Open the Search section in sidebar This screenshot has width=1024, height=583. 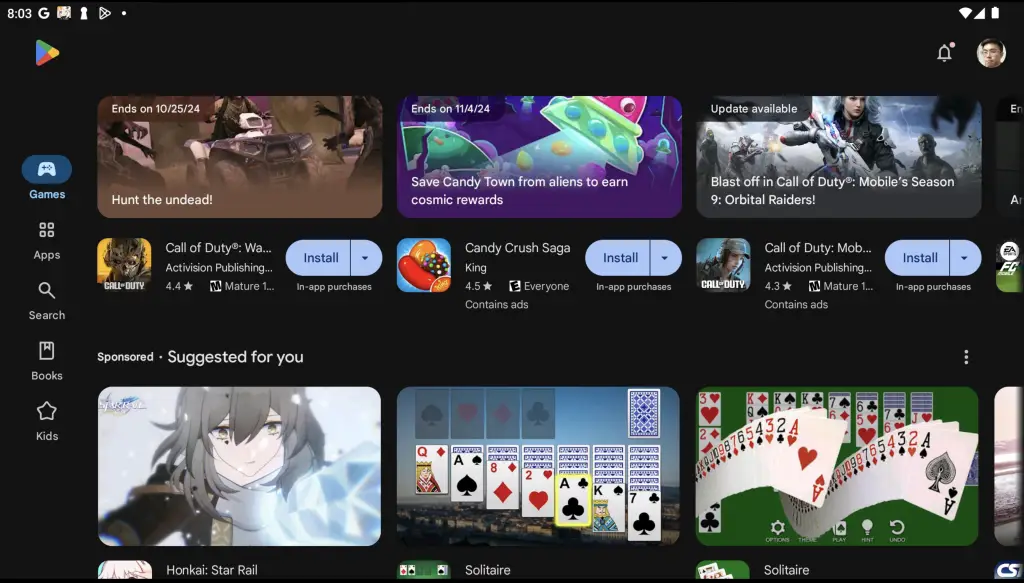[47, 301]
